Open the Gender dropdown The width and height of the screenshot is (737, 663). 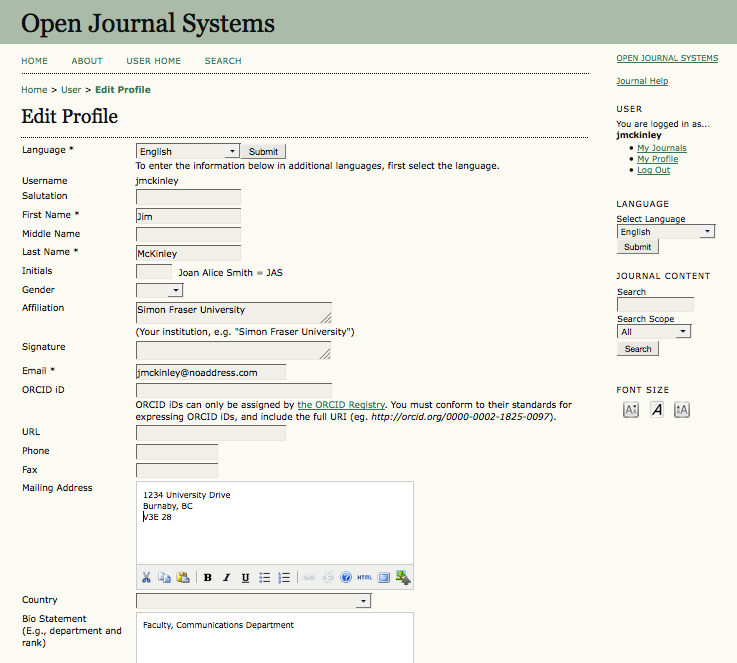(x=159, y=290)
